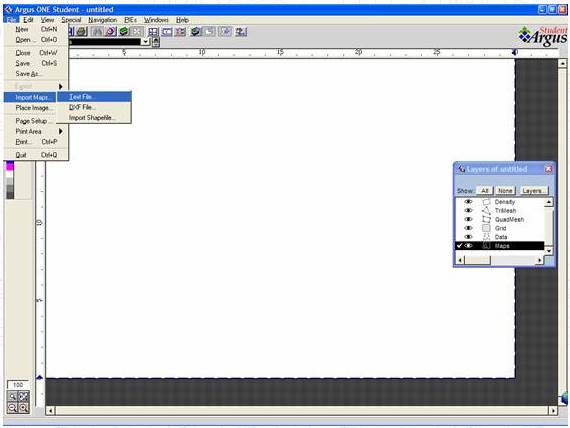The height and width of the screenshot is (428, 570).
Task: Toggle Grid layer visibility eye
Action: coord(469,228)
